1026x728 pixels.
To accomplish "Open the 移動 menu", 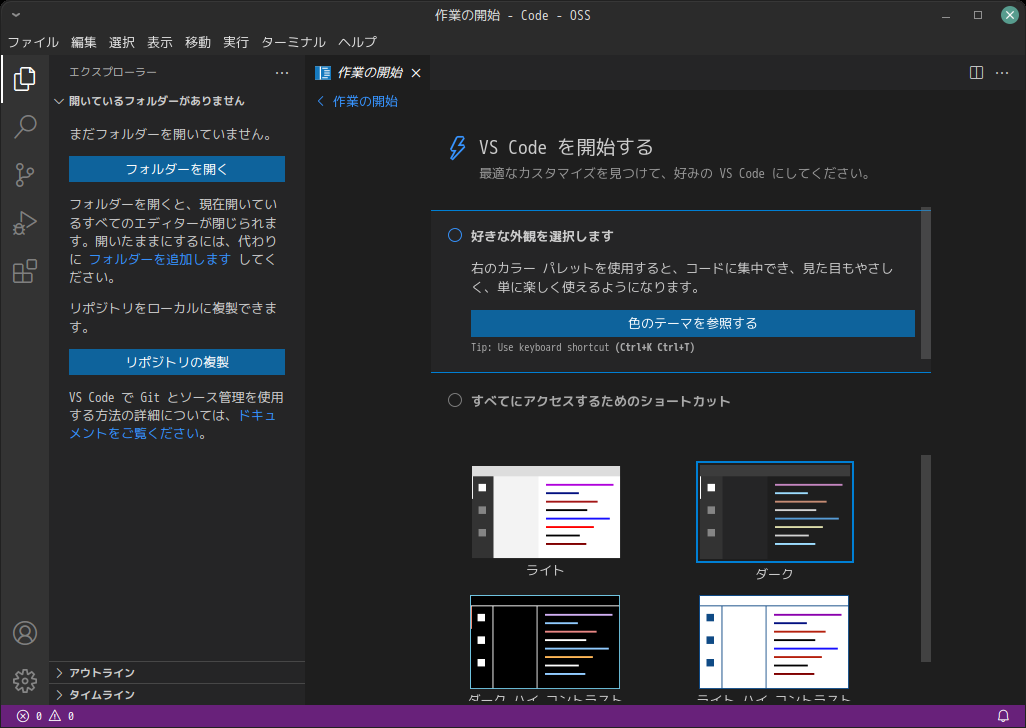I will point(198,42).
